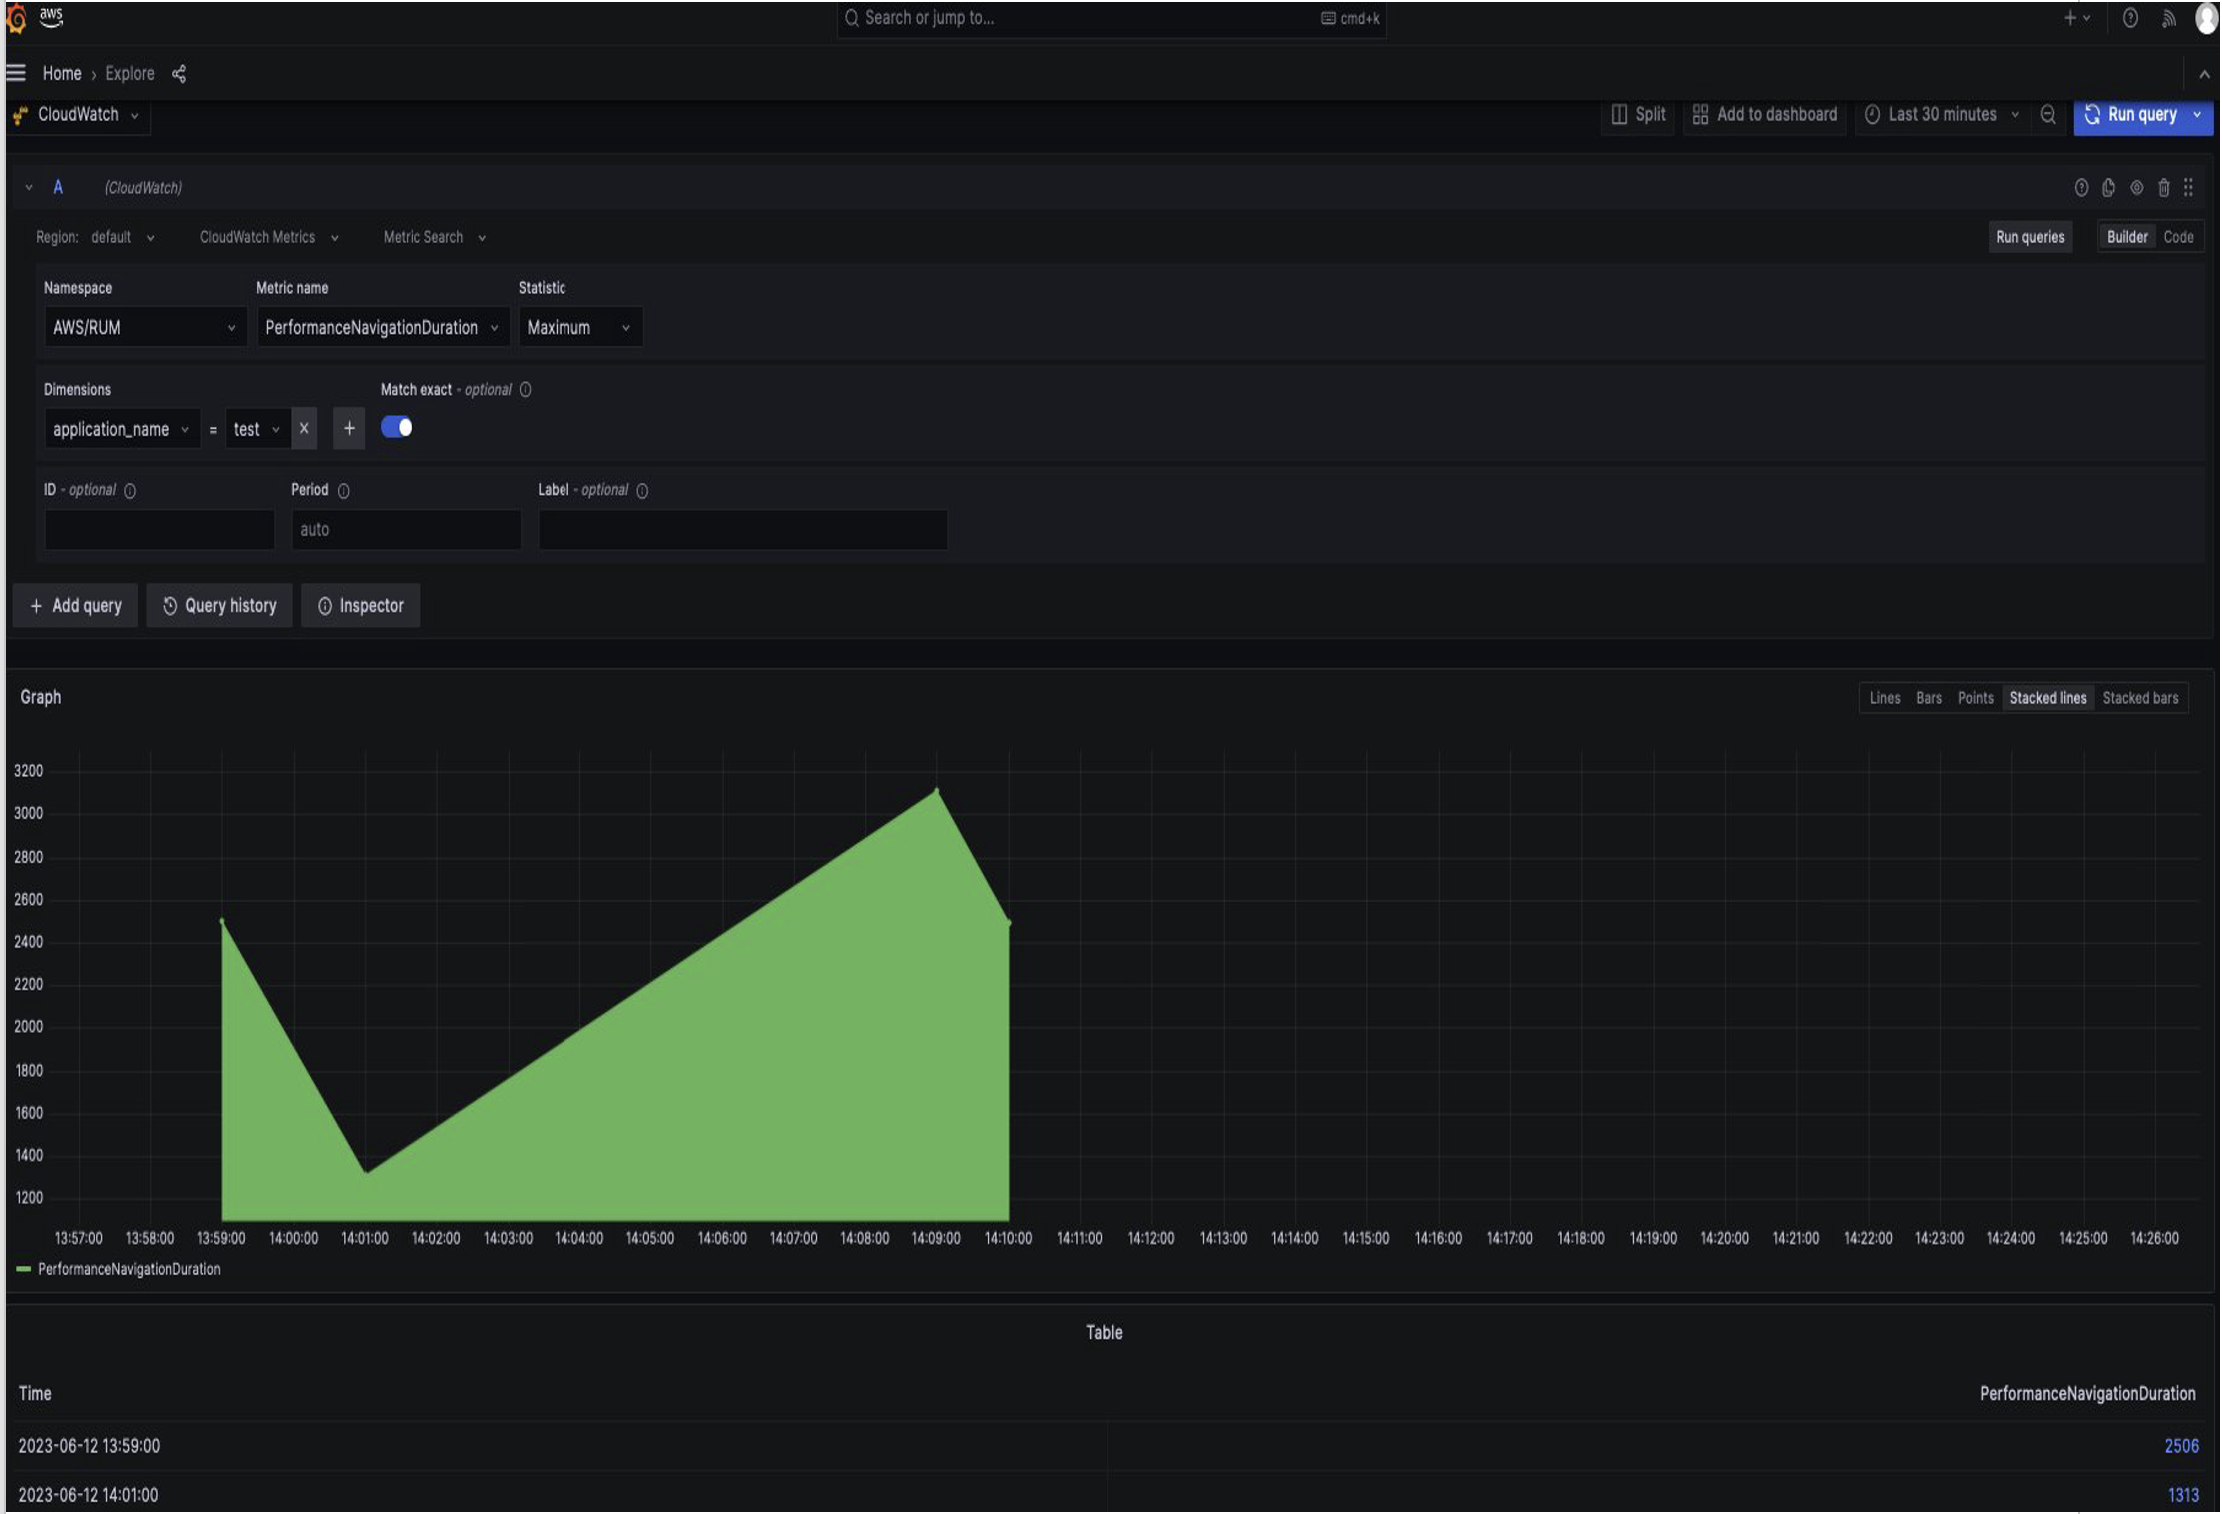Switch to the Code editor tab

click(2179, 236)
